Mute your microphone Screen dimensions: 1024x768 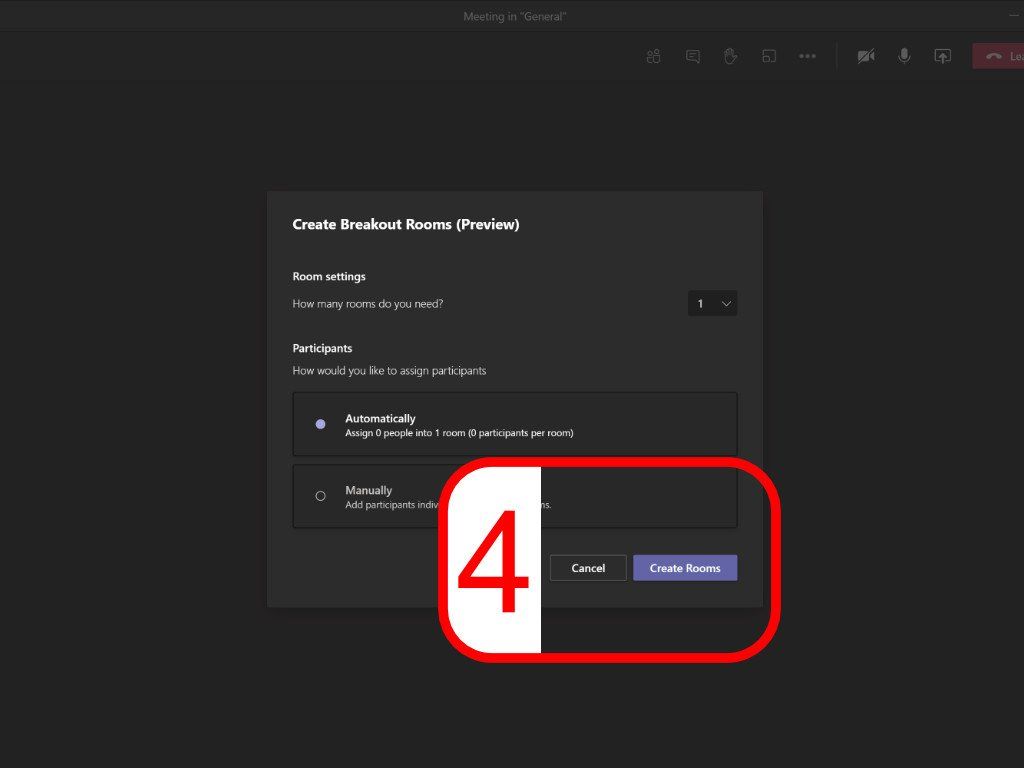[904, 56]
